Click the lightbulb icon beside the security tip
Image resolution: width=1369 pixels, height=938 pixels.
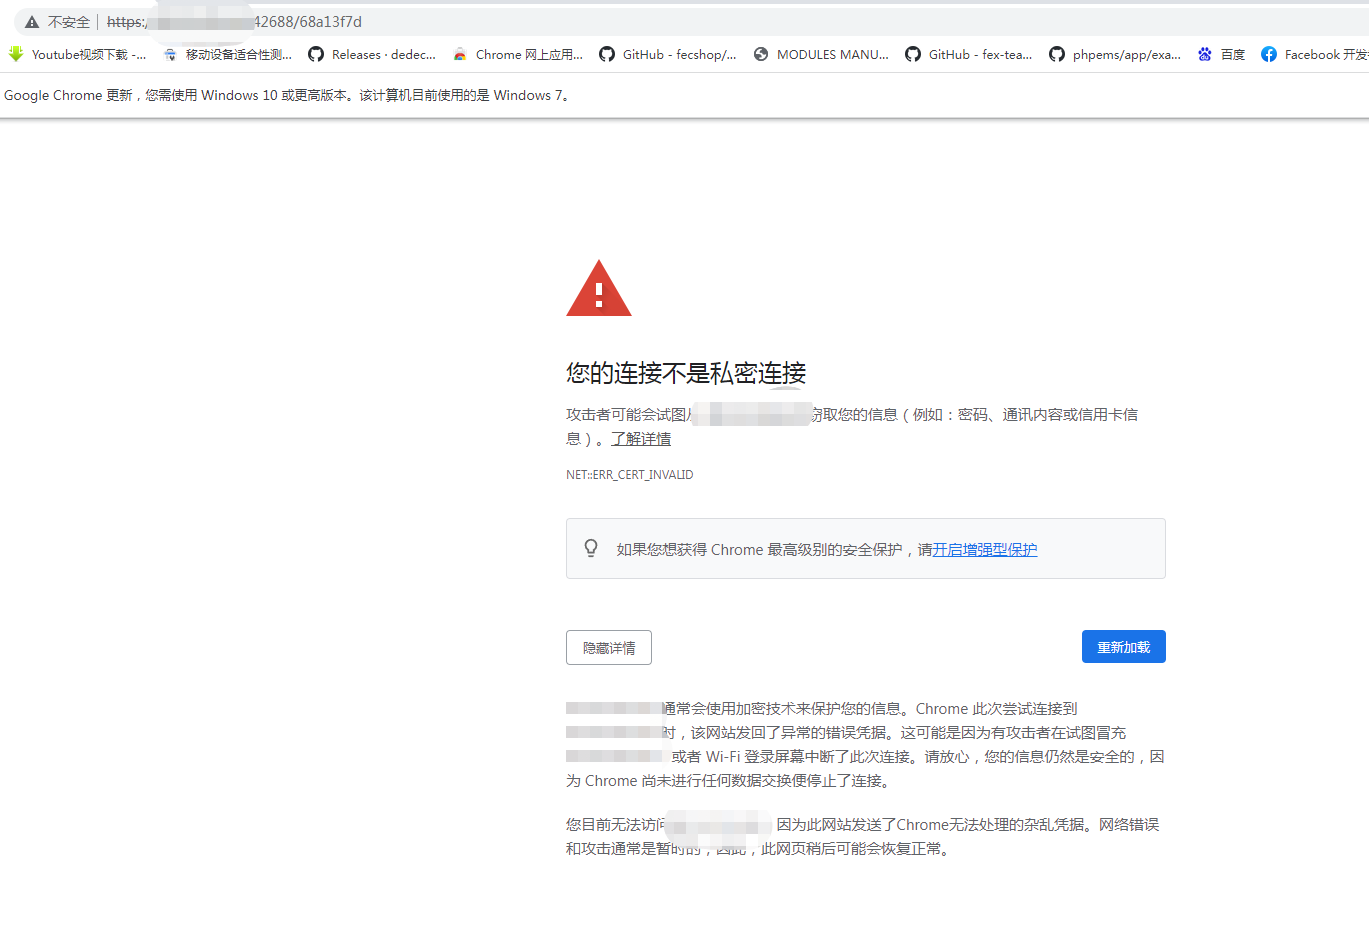pyautogui.click(x=590, y=548)
